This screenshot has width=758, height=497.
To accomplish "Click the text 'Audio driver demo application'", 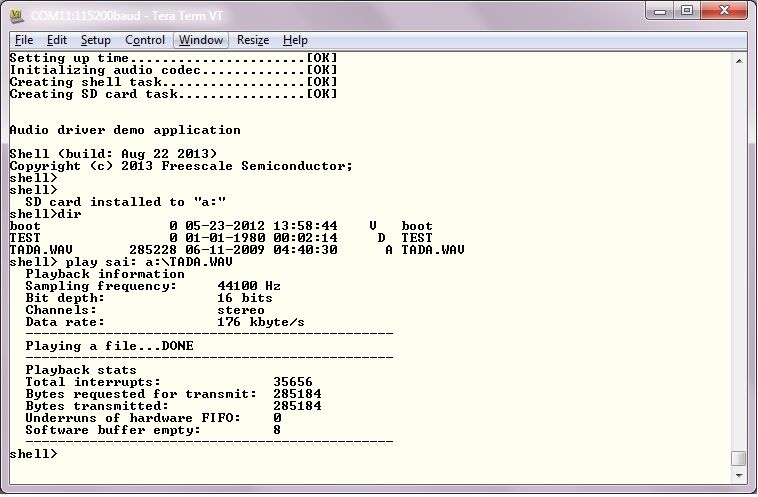I will (x=125, y=130).
